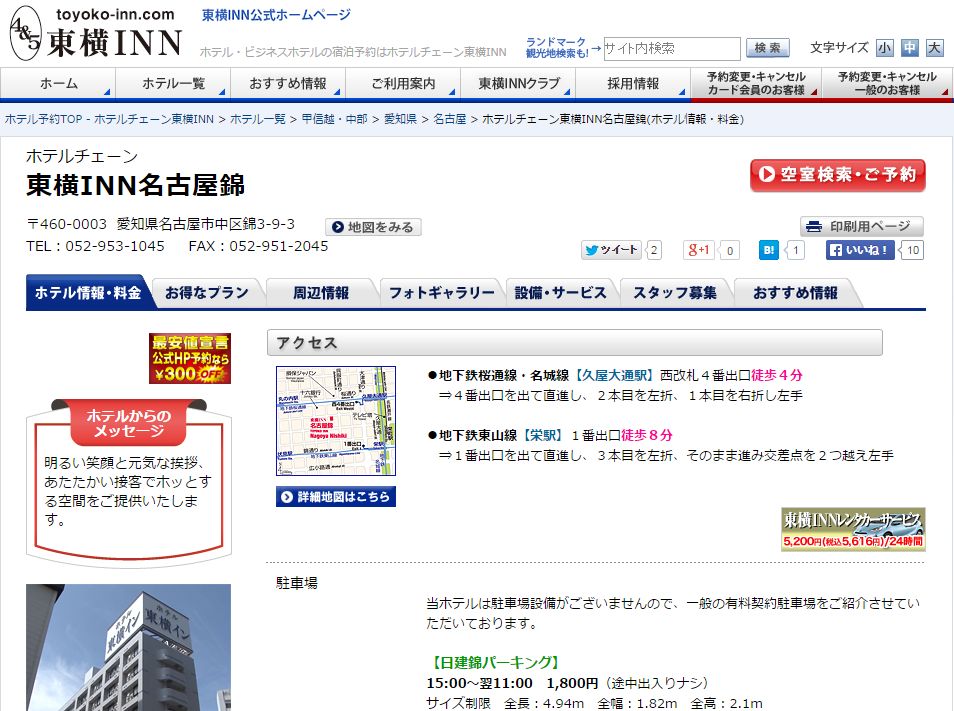Select the ホテル情報・料金 tab
This screenshot has width=954, height=711.
point(88,293)
